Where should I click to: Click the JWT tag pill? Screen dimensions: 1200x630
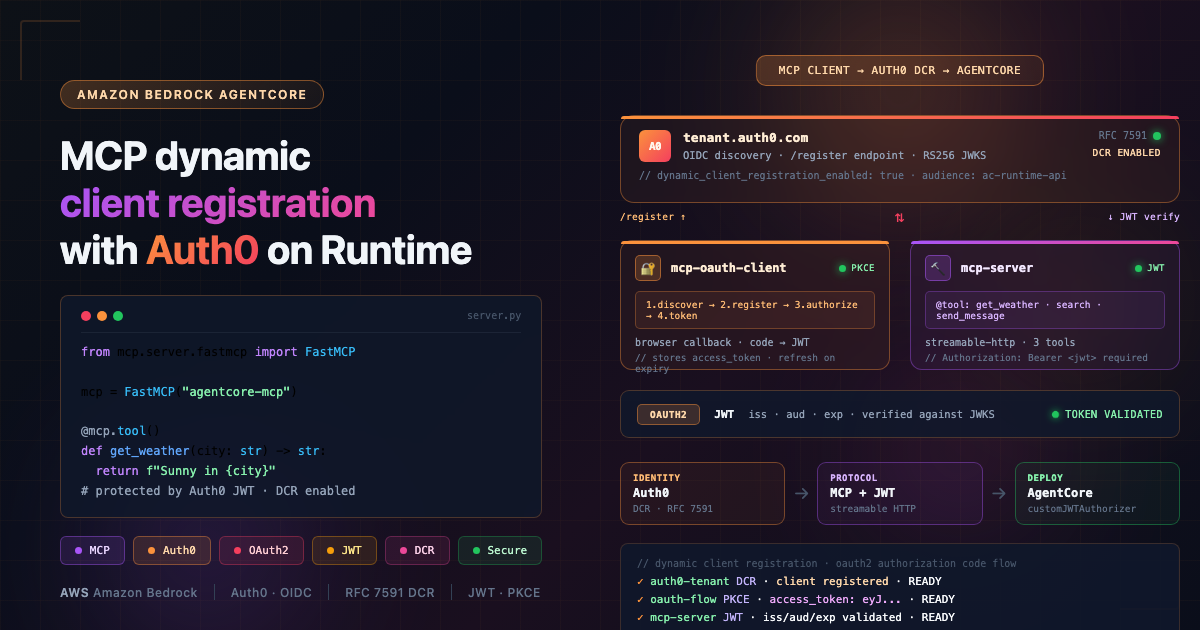click(x=344, y=550)
